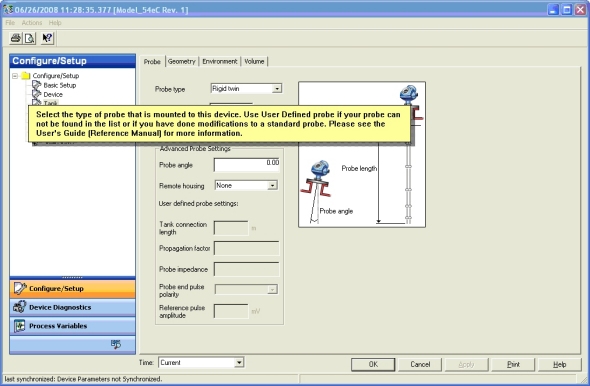The width and height of the screenshot is (590, 386).
Task: Click the Device tree item icon
Action: tap(36, 94)
